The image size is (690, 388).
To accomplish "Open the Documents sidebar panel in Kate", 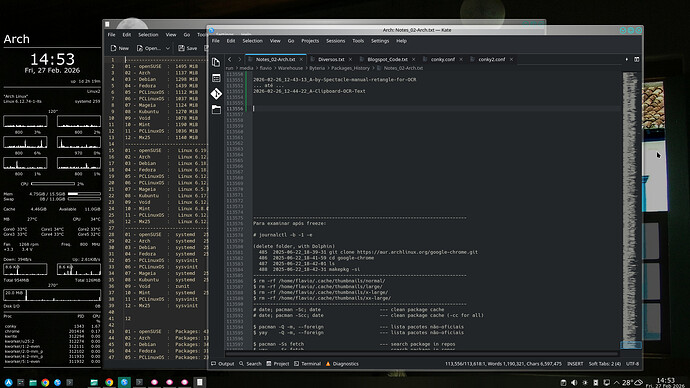I will (x=216, y=62).
